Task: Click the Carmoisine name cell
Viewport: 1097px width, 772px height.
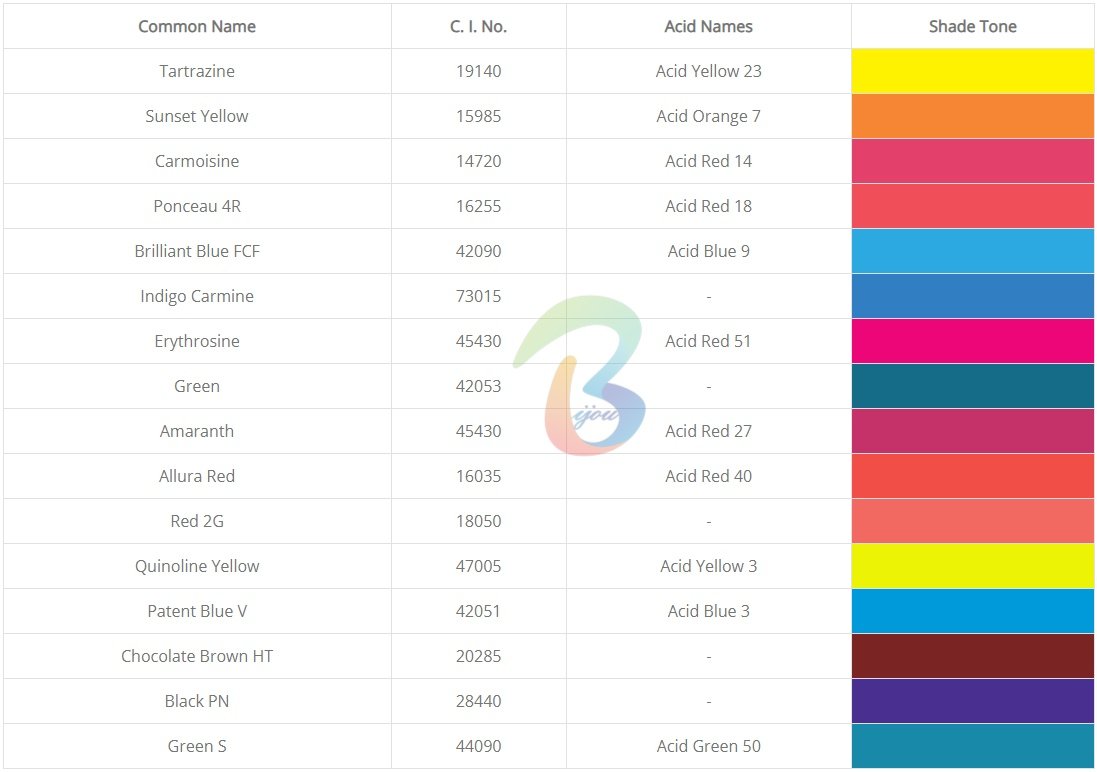Action: coord(197,161)
